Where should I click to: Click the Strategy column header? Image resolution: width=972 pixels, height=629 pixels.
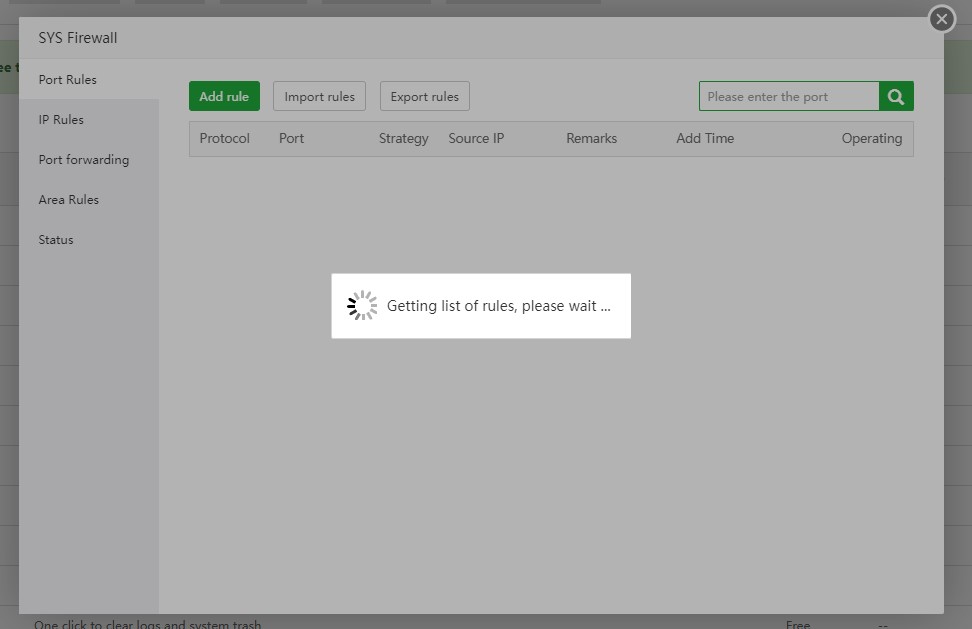[x=403, y=138]
